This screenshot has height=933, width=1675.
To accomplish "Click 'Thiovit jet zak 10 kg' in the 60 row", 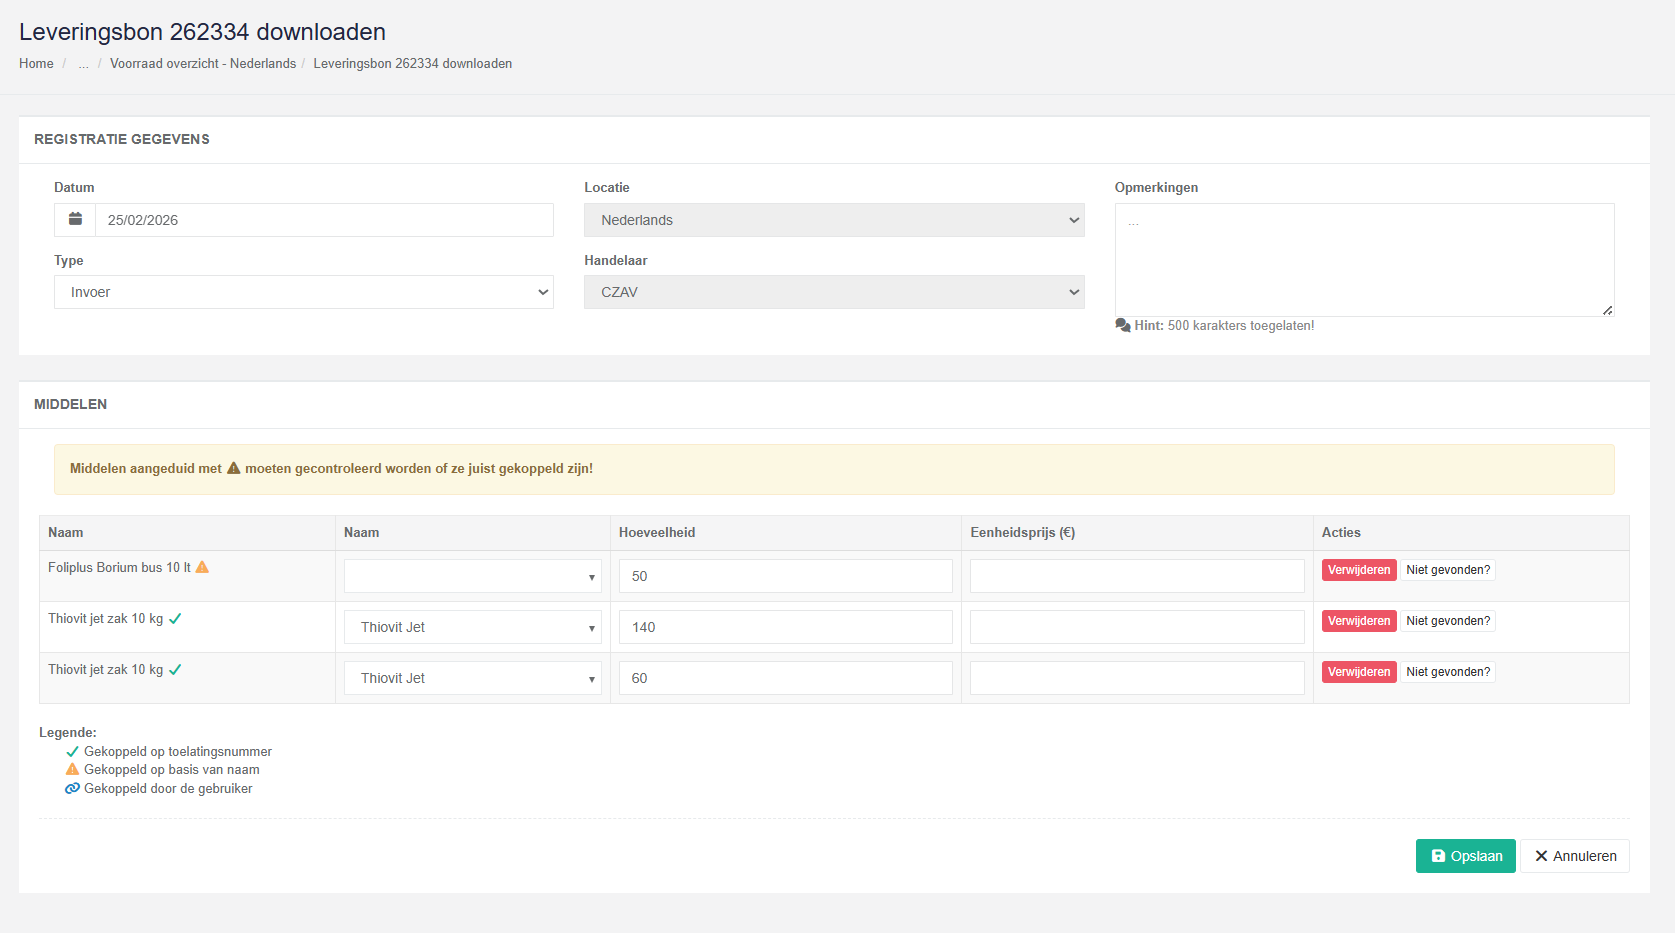I will point(105,669).
